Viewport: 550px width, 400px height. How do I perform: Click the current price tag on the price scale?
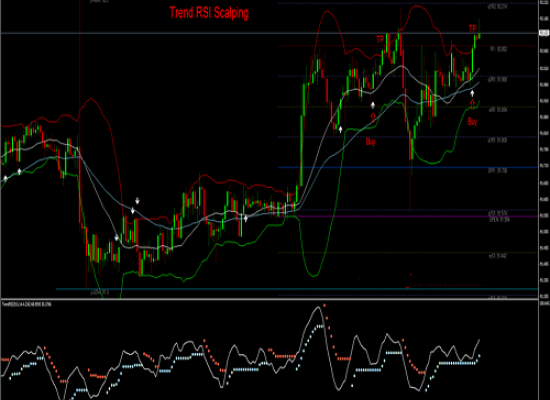click(x=544, y=33)
